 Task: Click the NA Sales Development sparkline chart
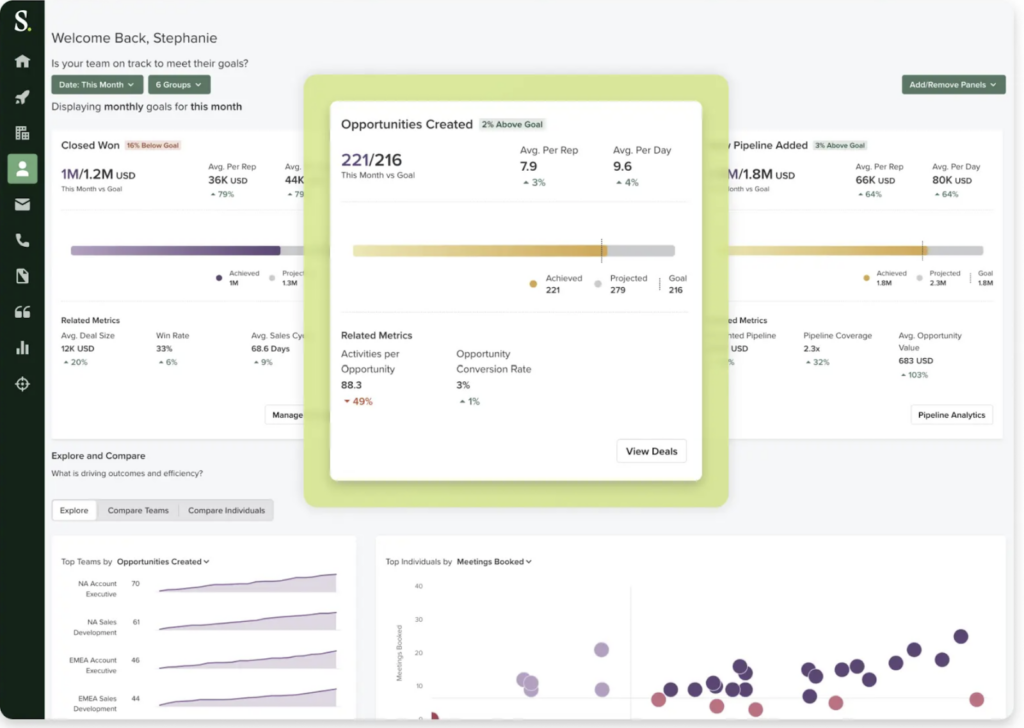coord(248,621)
